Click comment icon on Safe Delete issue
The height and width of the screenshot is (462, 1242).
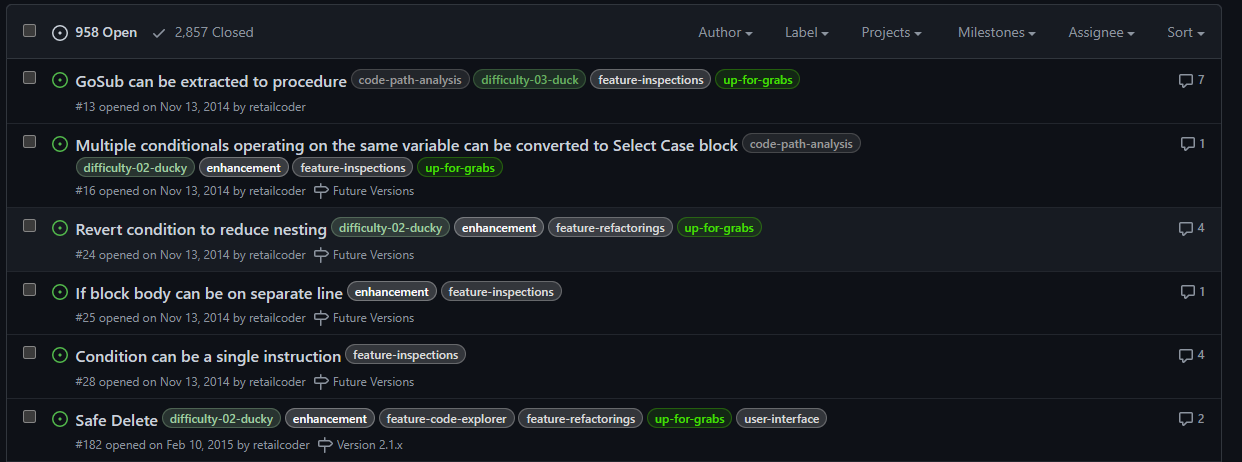pos(1186,419)
